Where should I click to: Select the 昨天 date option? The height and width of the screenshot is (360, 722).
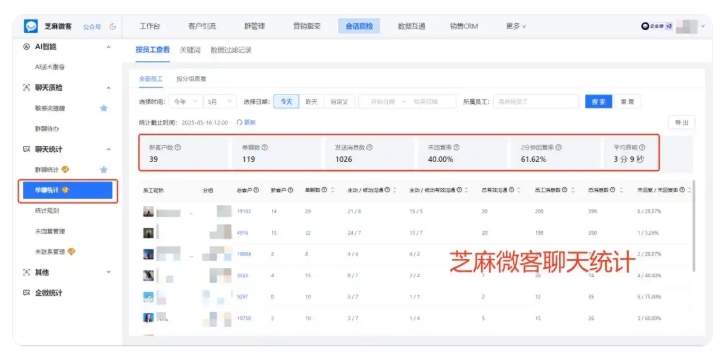(x=312, y=102)
